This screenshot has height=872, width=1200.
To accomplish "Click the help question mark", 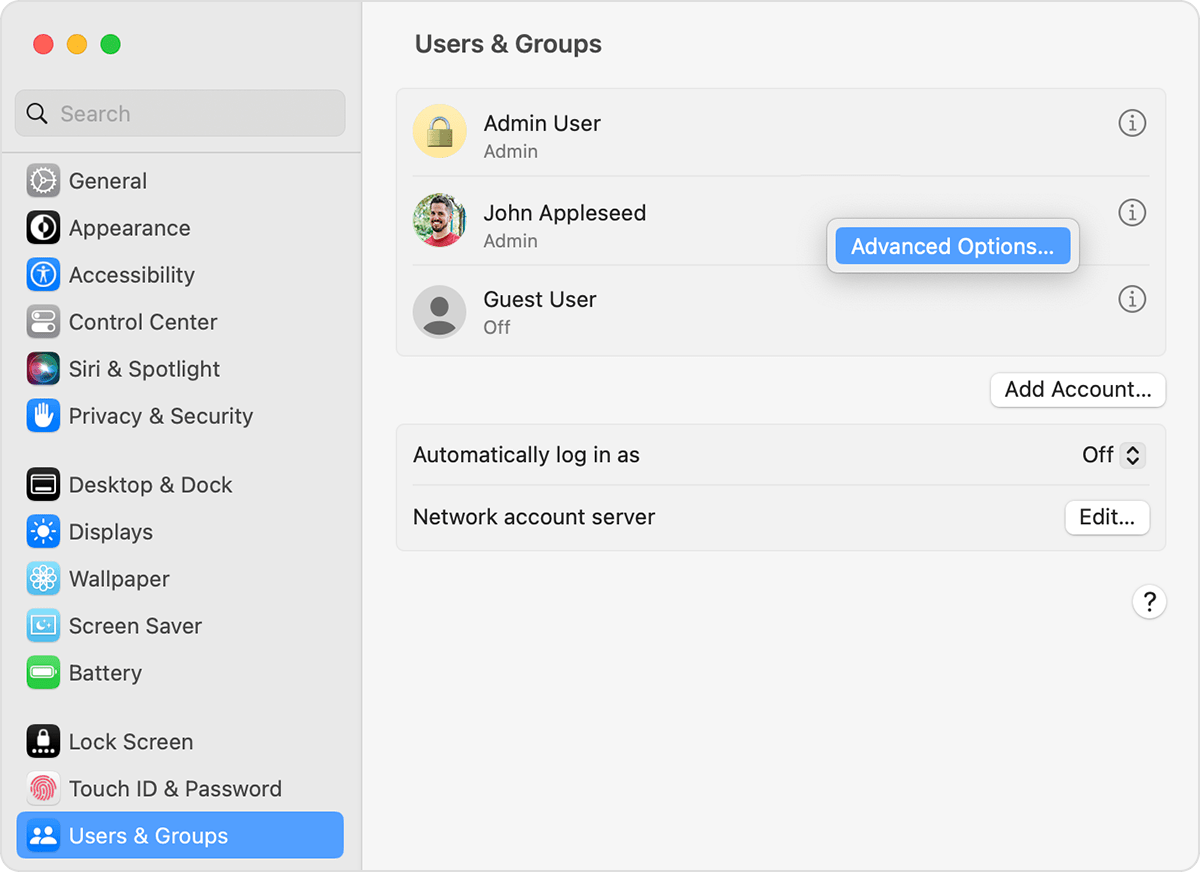I will pyautogui.click(x=1150, y=602).
